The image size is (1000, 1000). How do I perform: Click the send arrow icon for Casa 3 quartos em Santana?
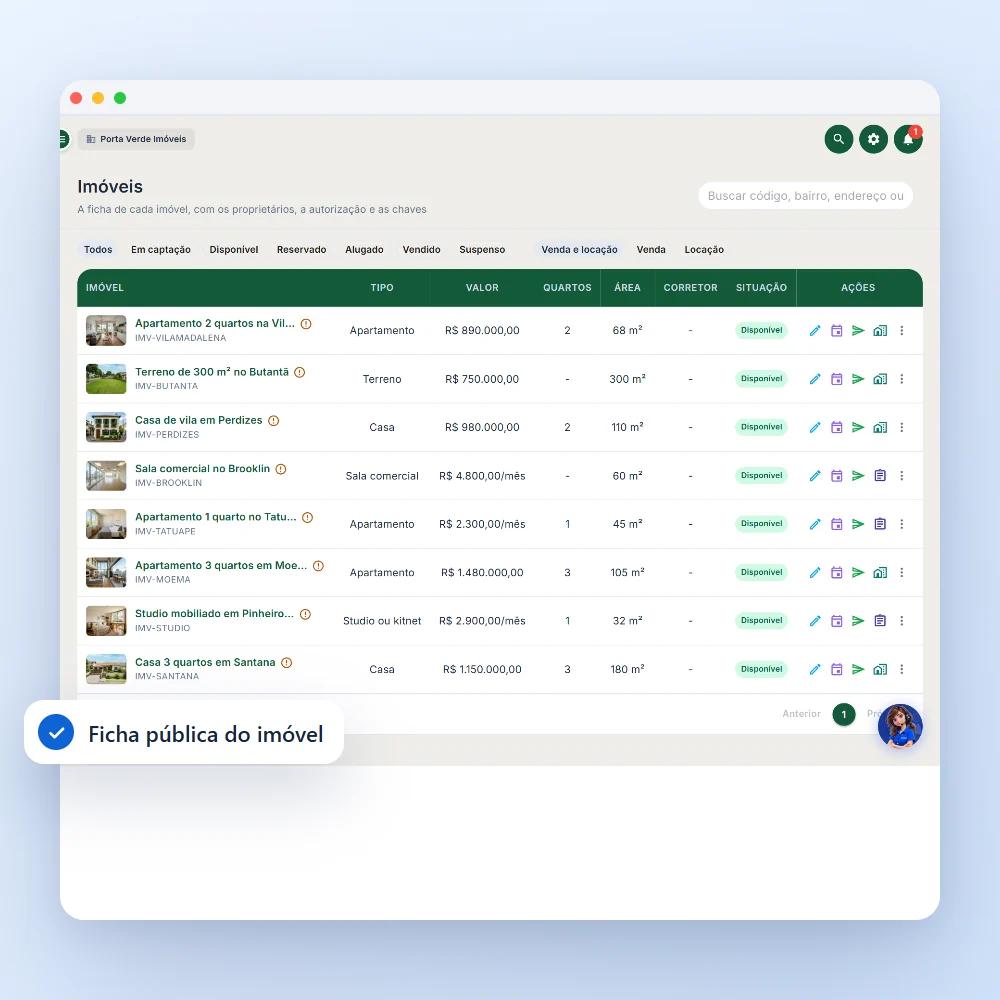coord(858,669)
